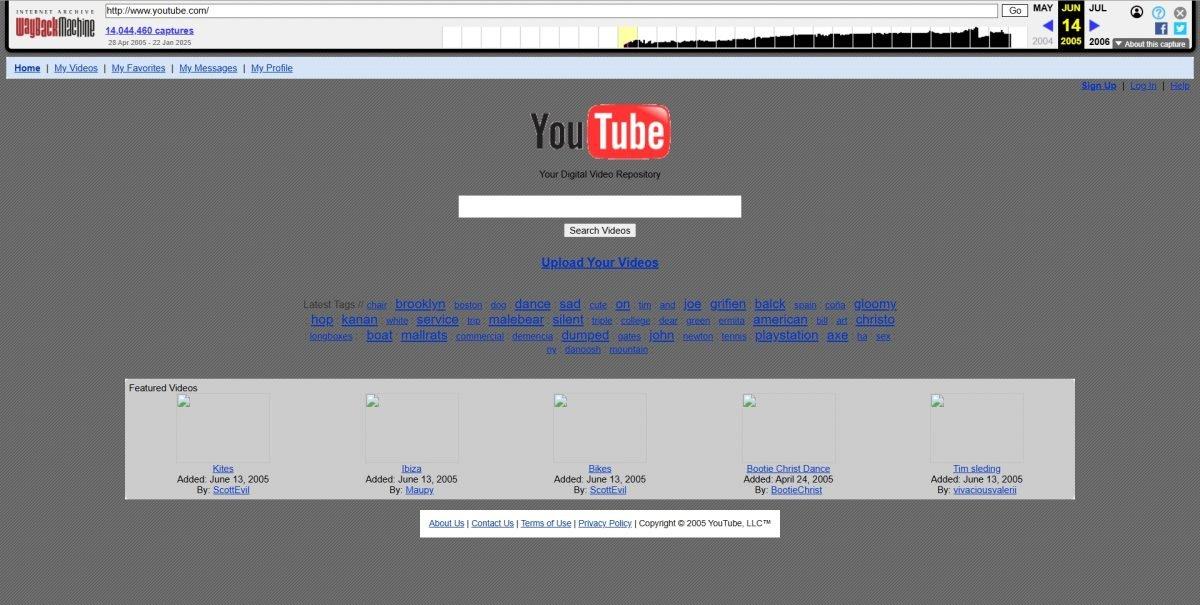Select My Messages in navigation bar
This screenshot has width=1200, height=605.
click(208, 68)
